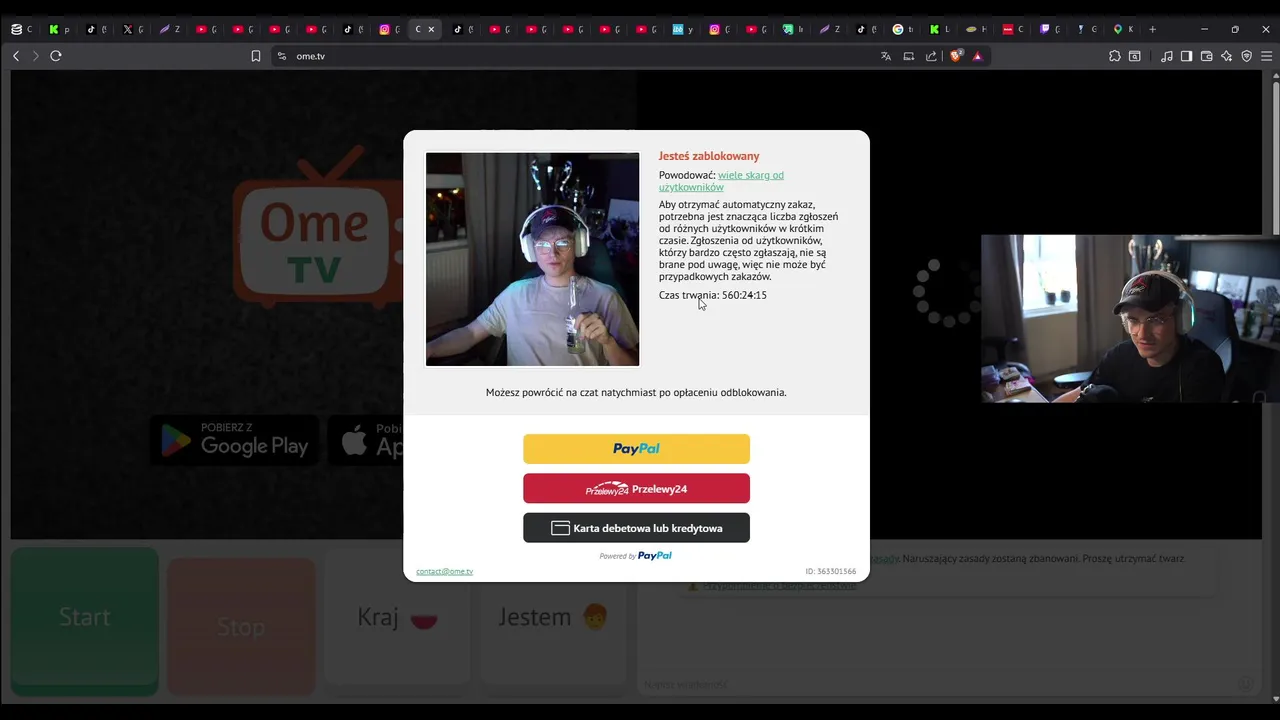The image size is (1280, 720).
Task: Toggle the browser sidebar panel icon
Action: (1186, 56)
